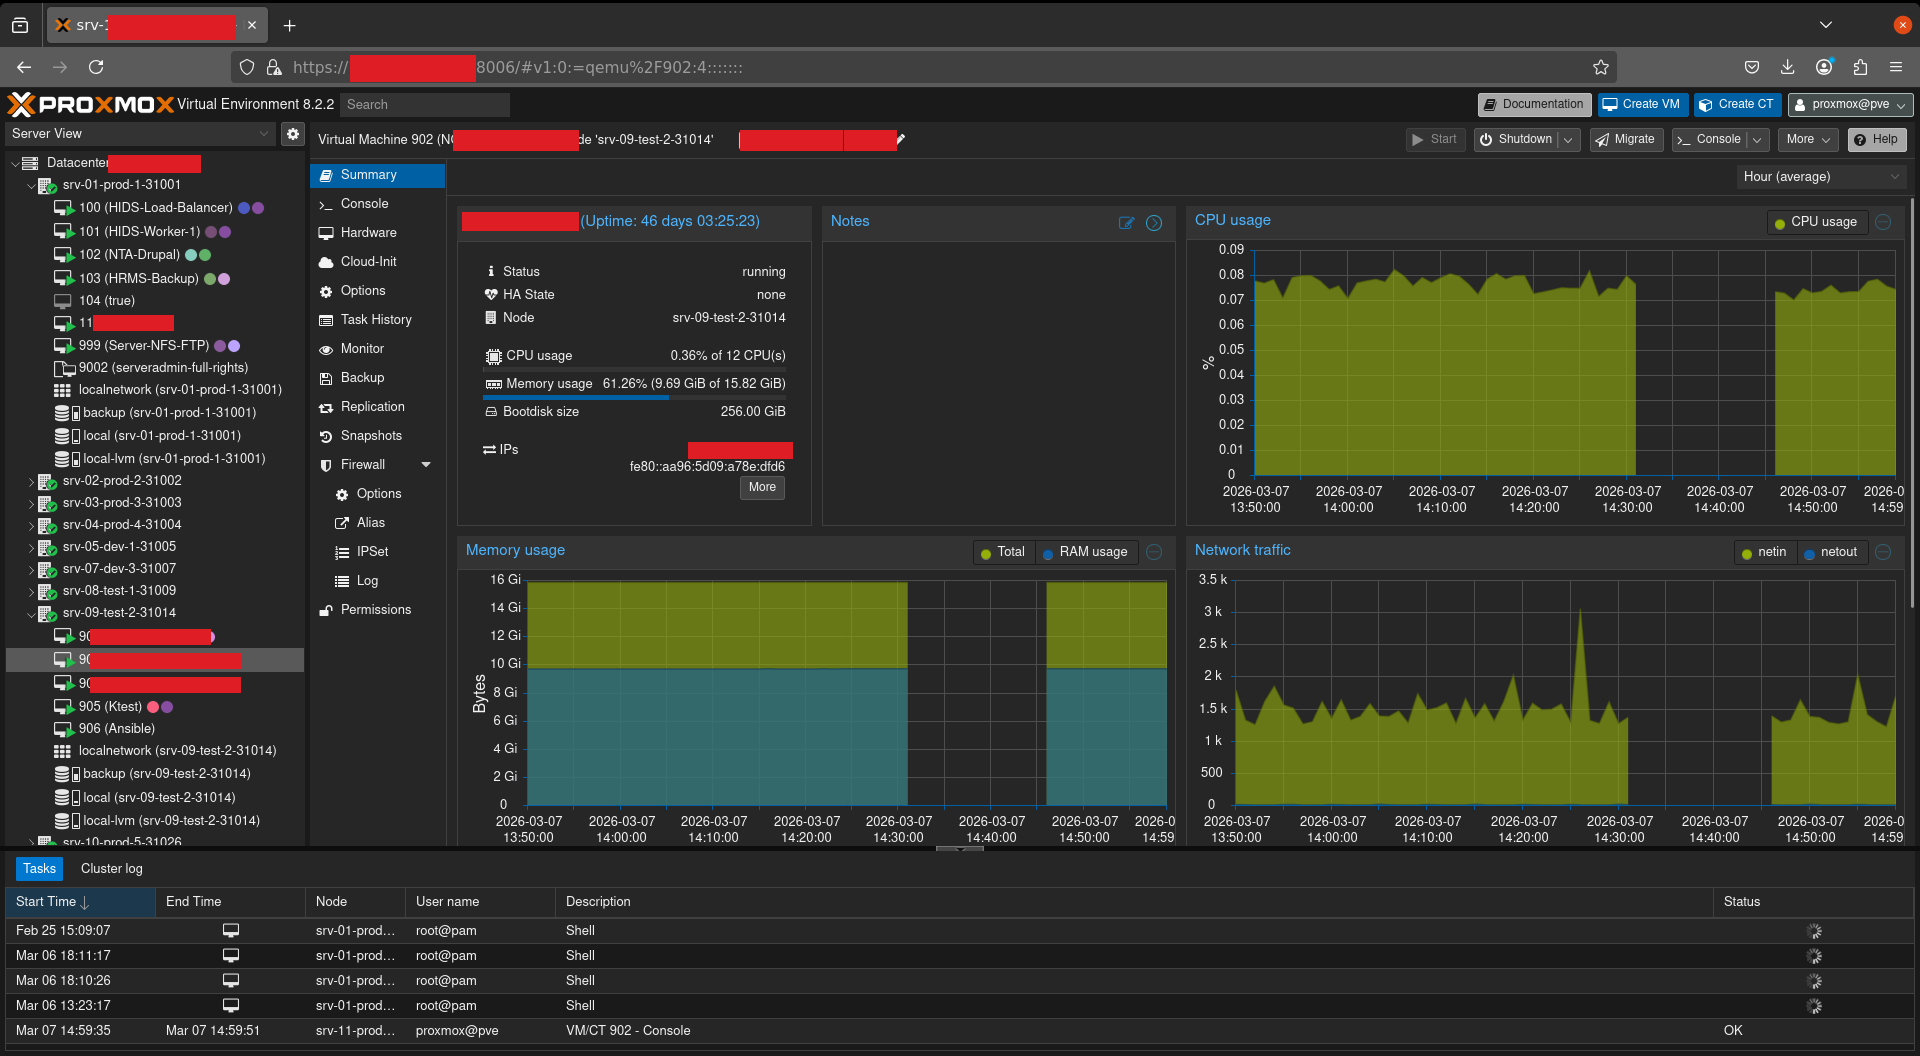Viewport: 1920px width, 1056px height.
Task: Switch to the Tasks tab
Action: [x=39, y=869]
